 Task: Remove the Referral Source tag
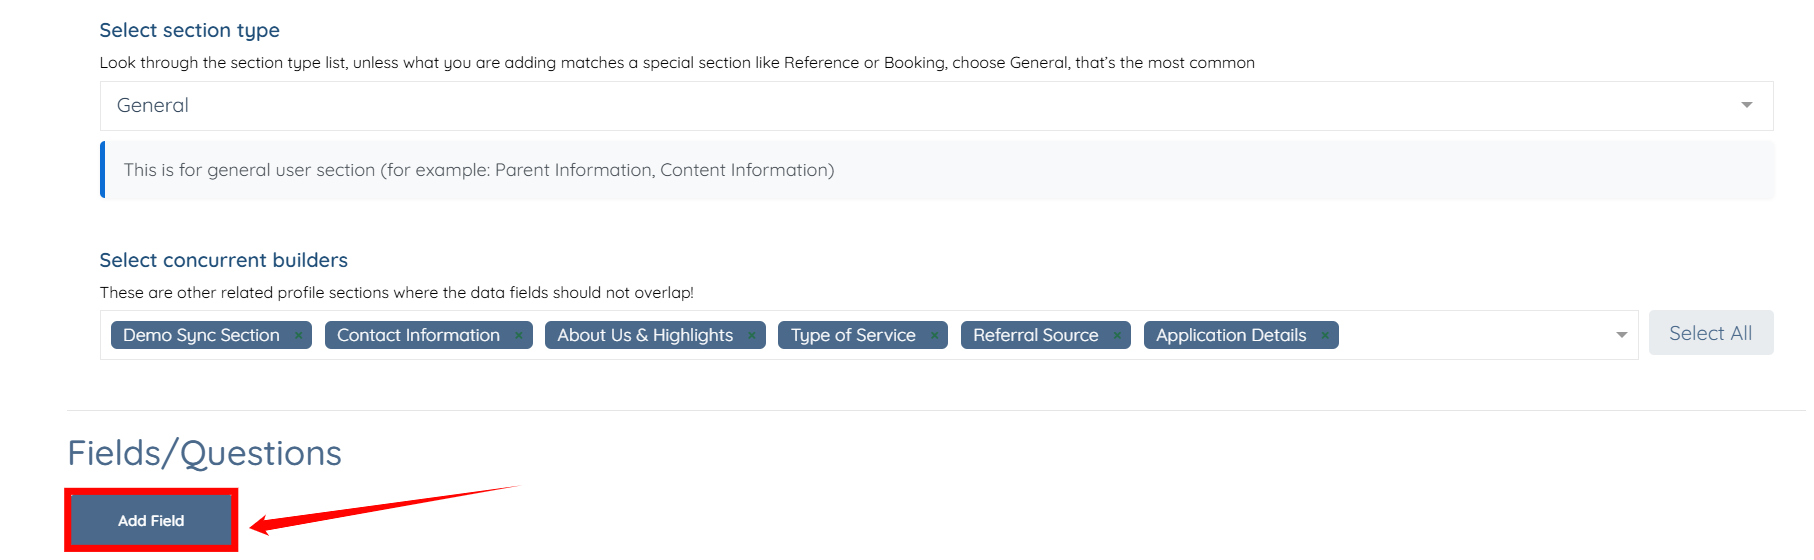[1116, 336]
